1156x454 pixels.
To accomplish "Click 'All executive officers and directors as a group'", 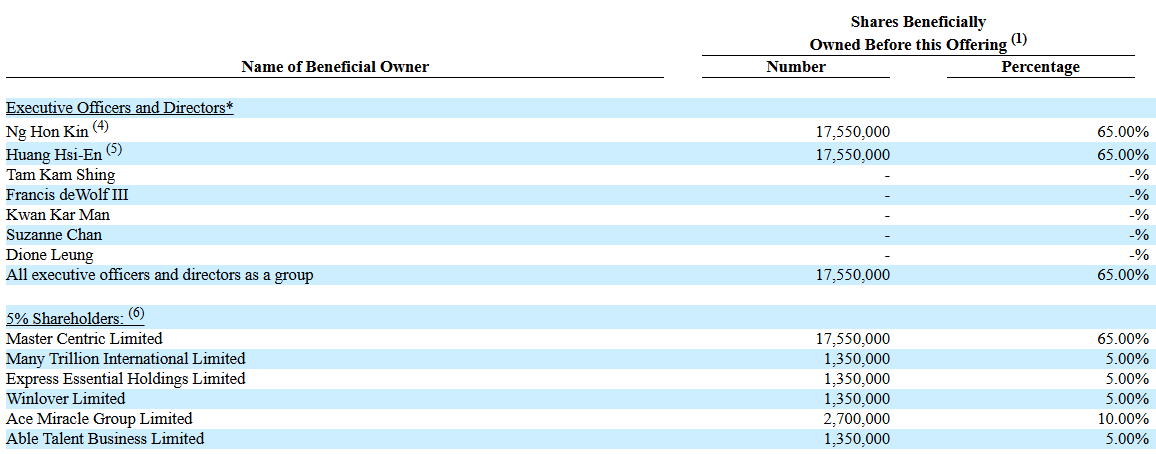I will pyautogui.click(x=159, y=275).
